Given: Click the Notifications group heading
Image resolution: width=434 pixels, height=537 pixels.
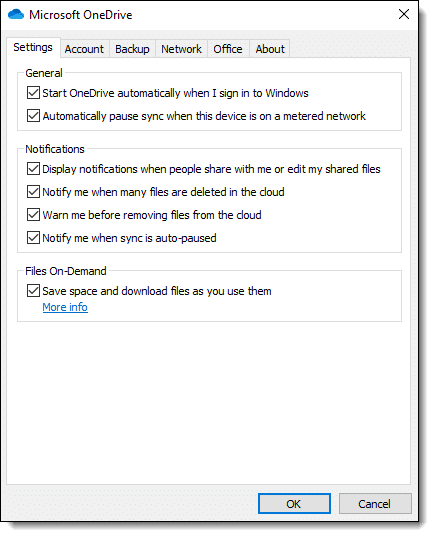Looking at the screenshot, I should [x=55, y=149].
